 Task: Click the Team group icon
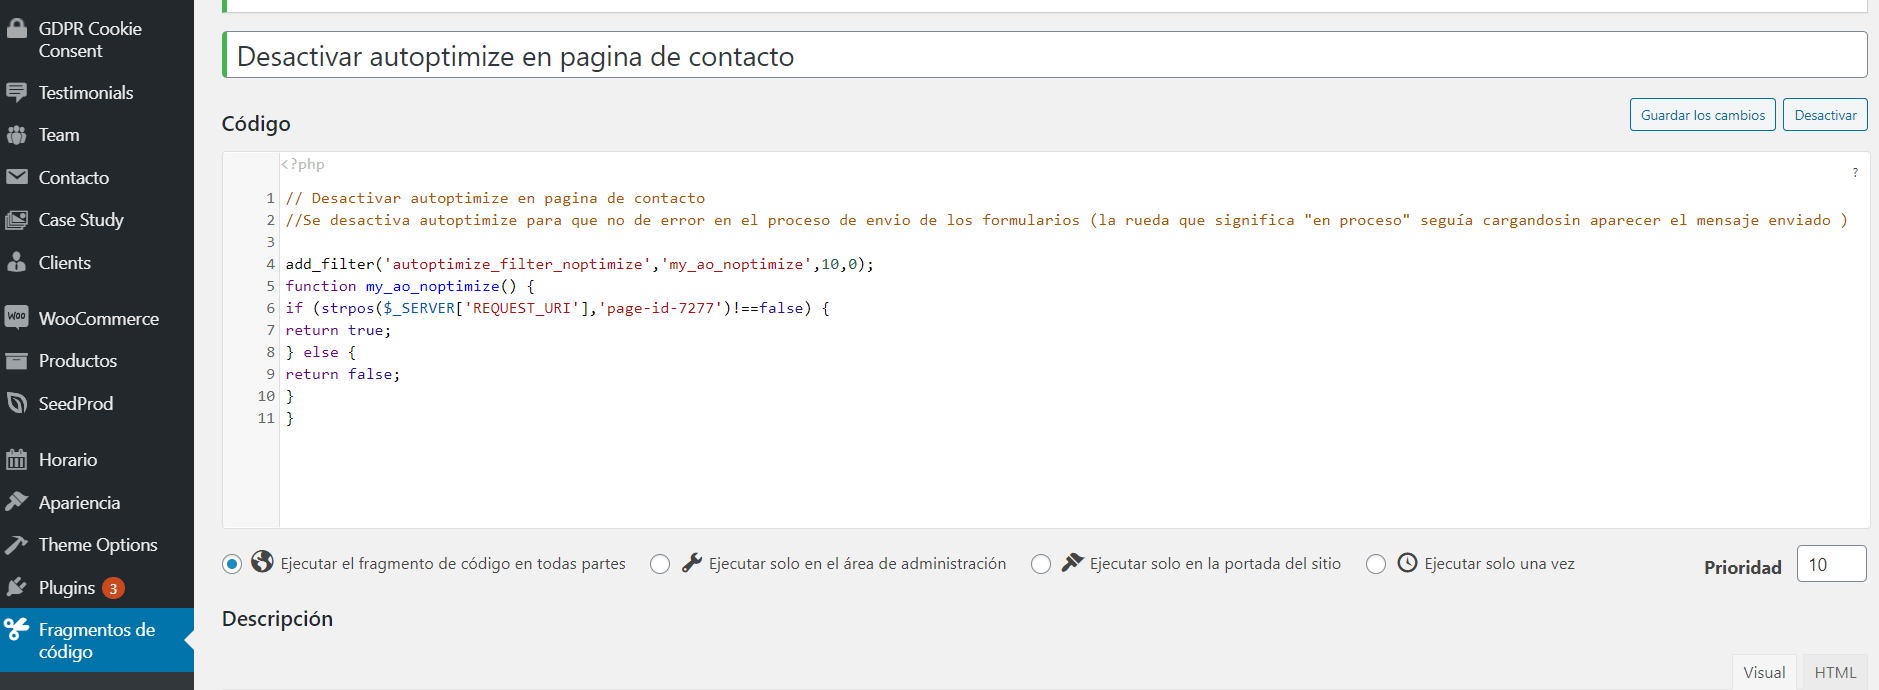17,135
